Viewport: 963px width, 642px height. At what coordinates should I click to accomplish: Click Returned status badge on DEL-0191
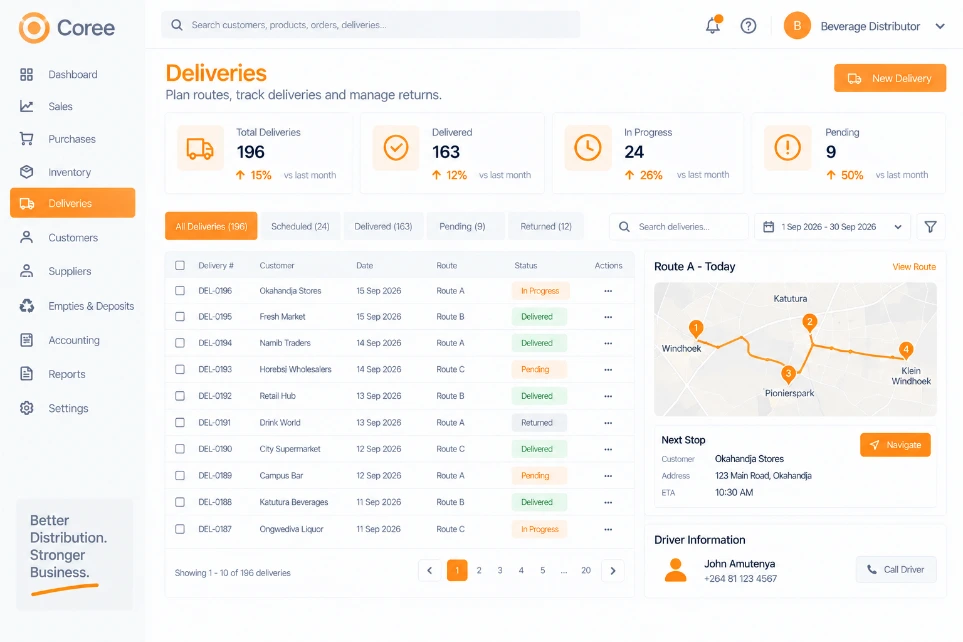537,423
